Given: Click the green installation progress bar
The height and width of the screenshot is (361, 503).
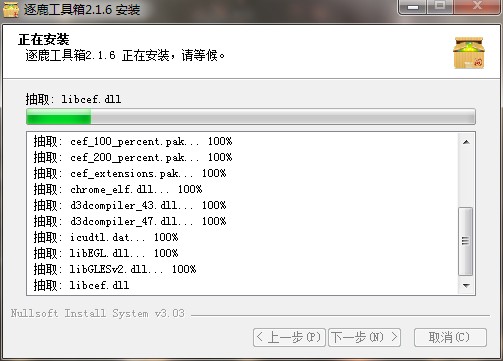Looking at the screenshot, I should pos(251,117).
